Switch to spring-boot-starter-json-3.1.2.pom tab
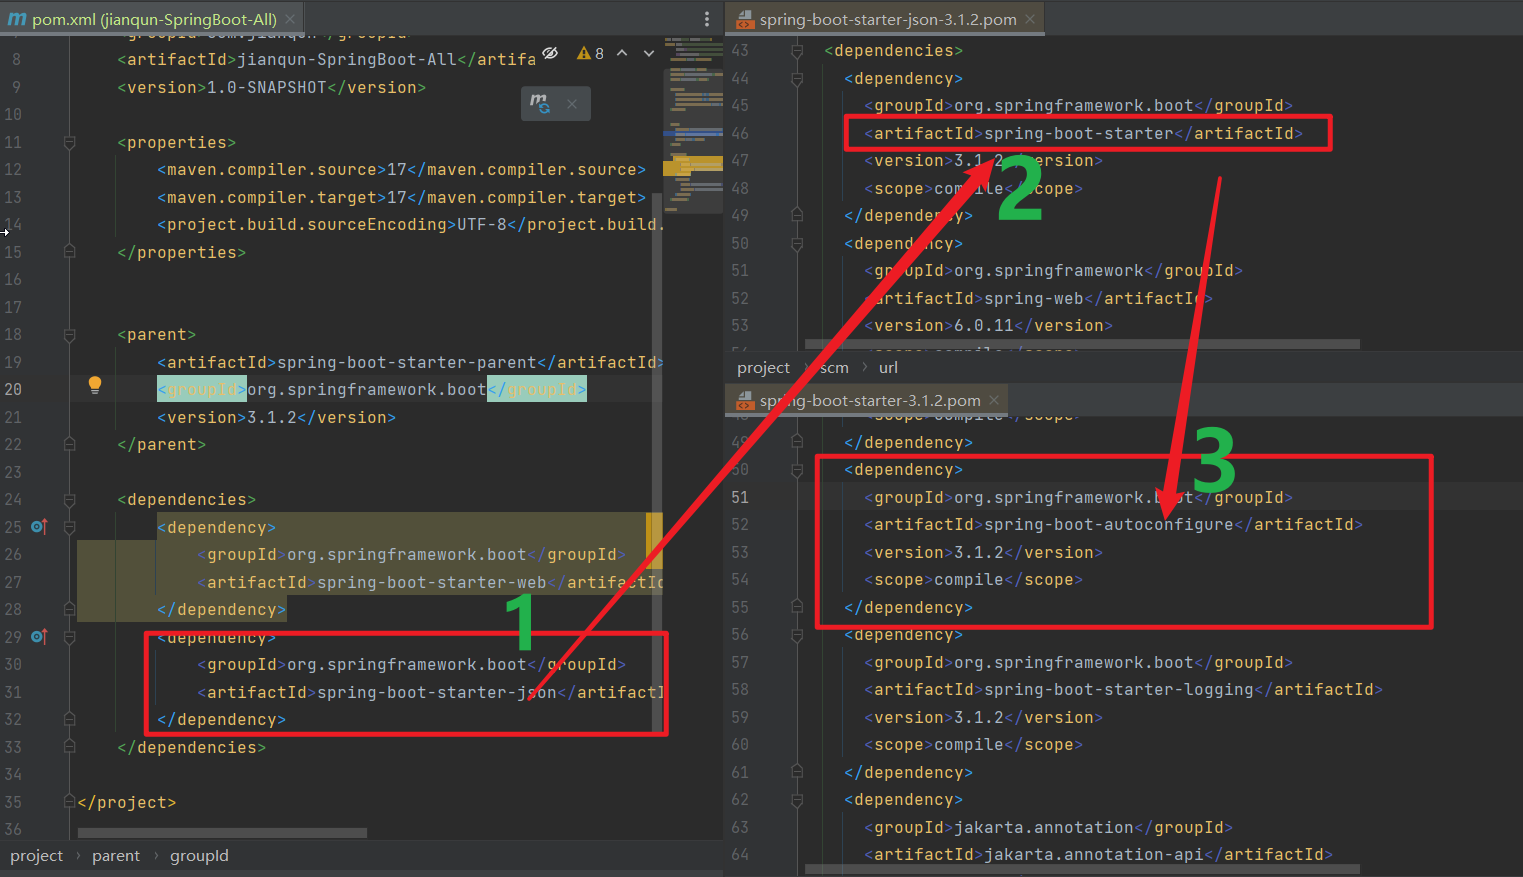Screen dimensions: 1523x877 coord(886,19)
